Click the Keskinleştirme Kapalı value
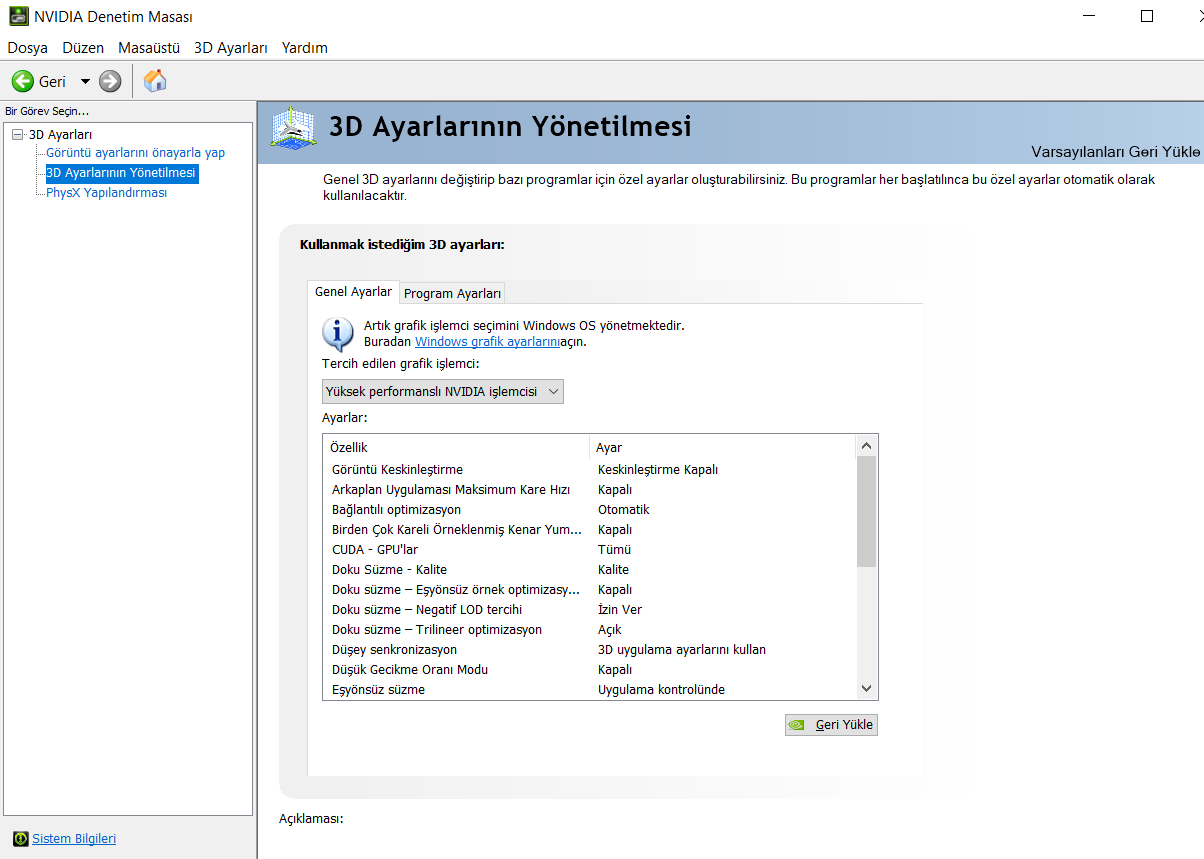Viewport: 1204px width, 859px height. pos(658,469)
